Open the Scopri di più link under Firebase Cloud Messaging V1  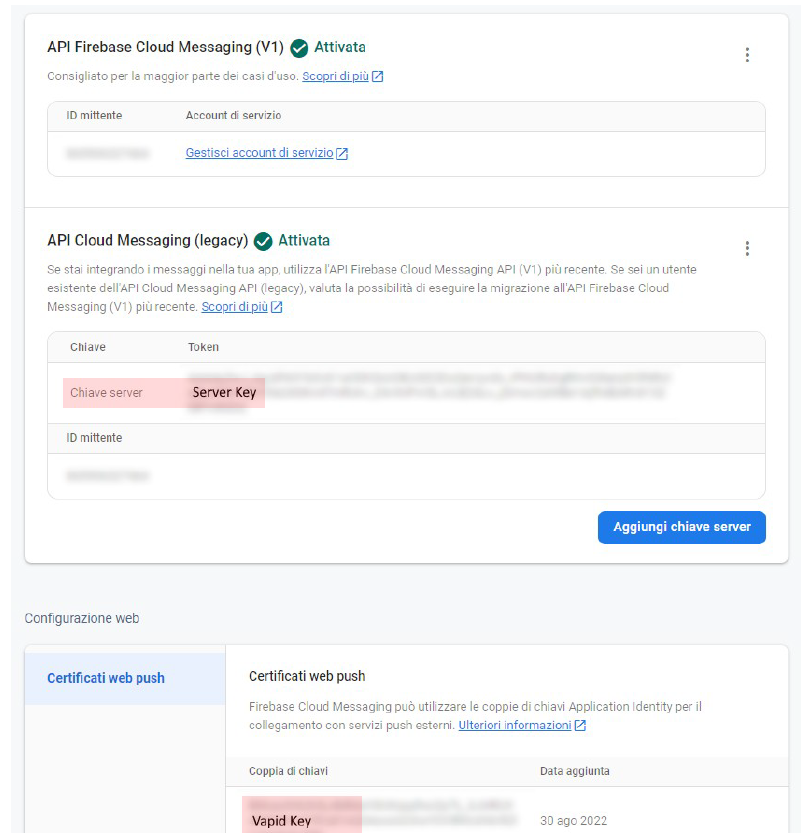click(x=335, y=76)
